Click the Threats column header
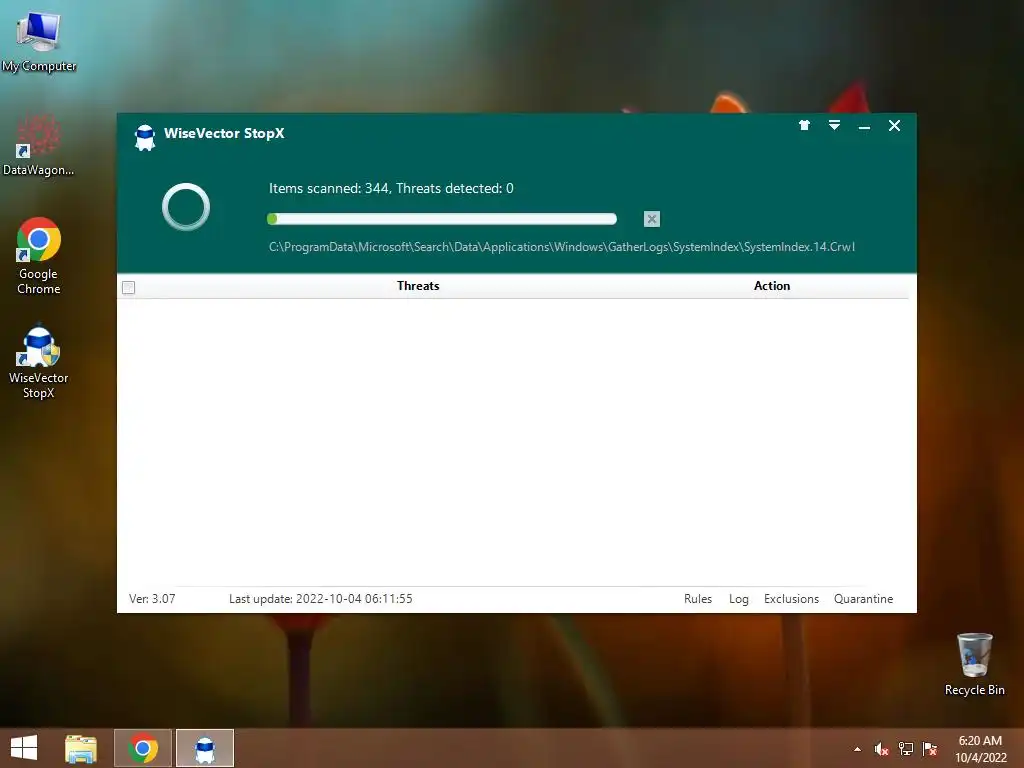The image size is (1024, 768). [x=418, y=285]
